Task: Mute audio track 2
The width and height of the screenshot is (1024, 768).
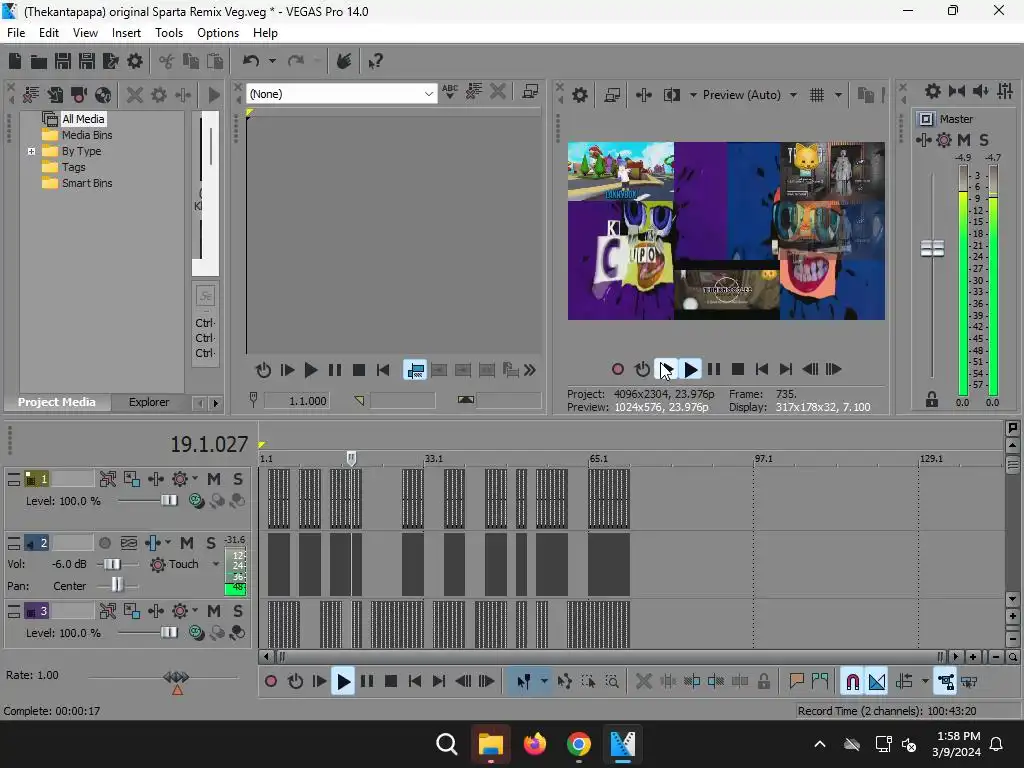Action: (187, 543)
